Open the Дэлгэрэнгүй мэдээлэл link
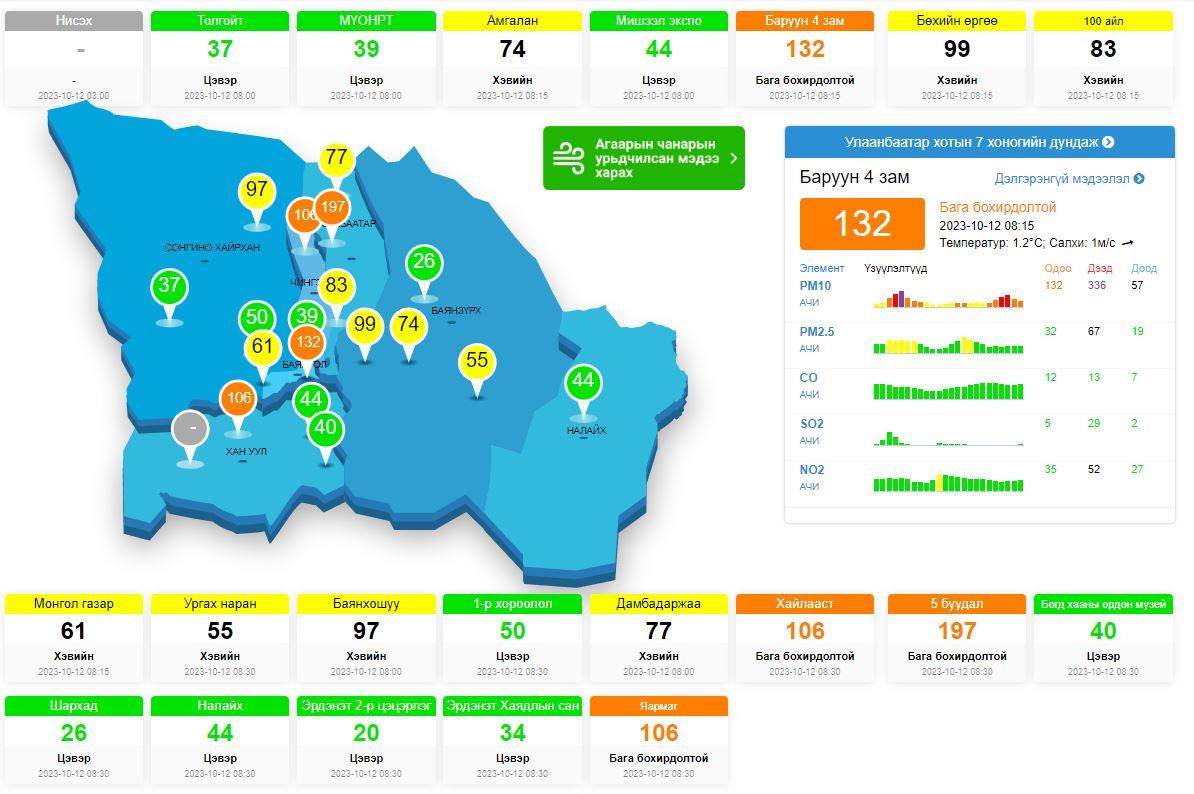Viewport: 1194px width, 794px height. (1069, 178)
